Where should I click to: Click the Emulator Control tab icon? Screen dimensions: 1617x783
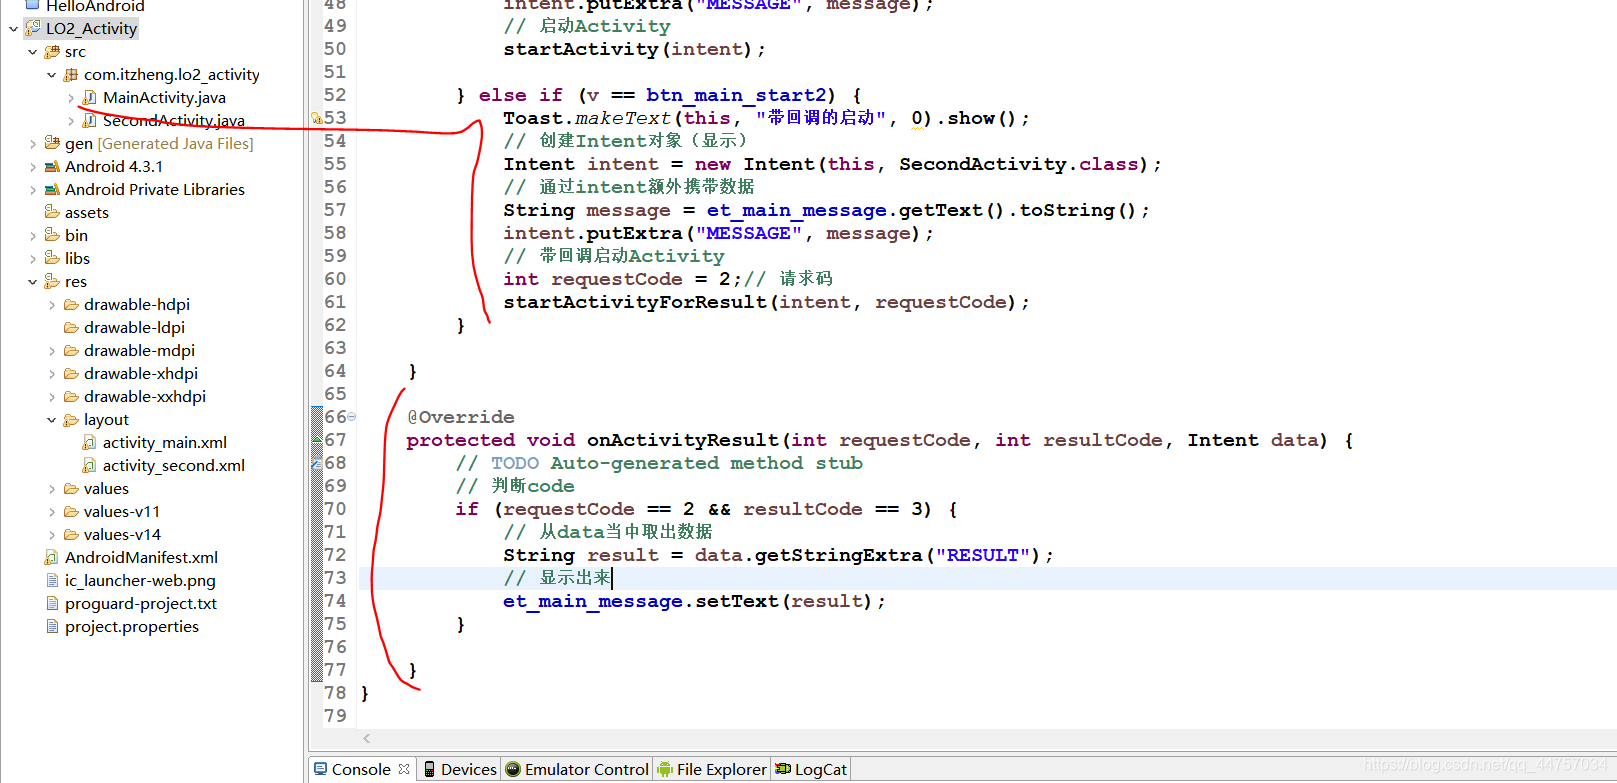513,769
